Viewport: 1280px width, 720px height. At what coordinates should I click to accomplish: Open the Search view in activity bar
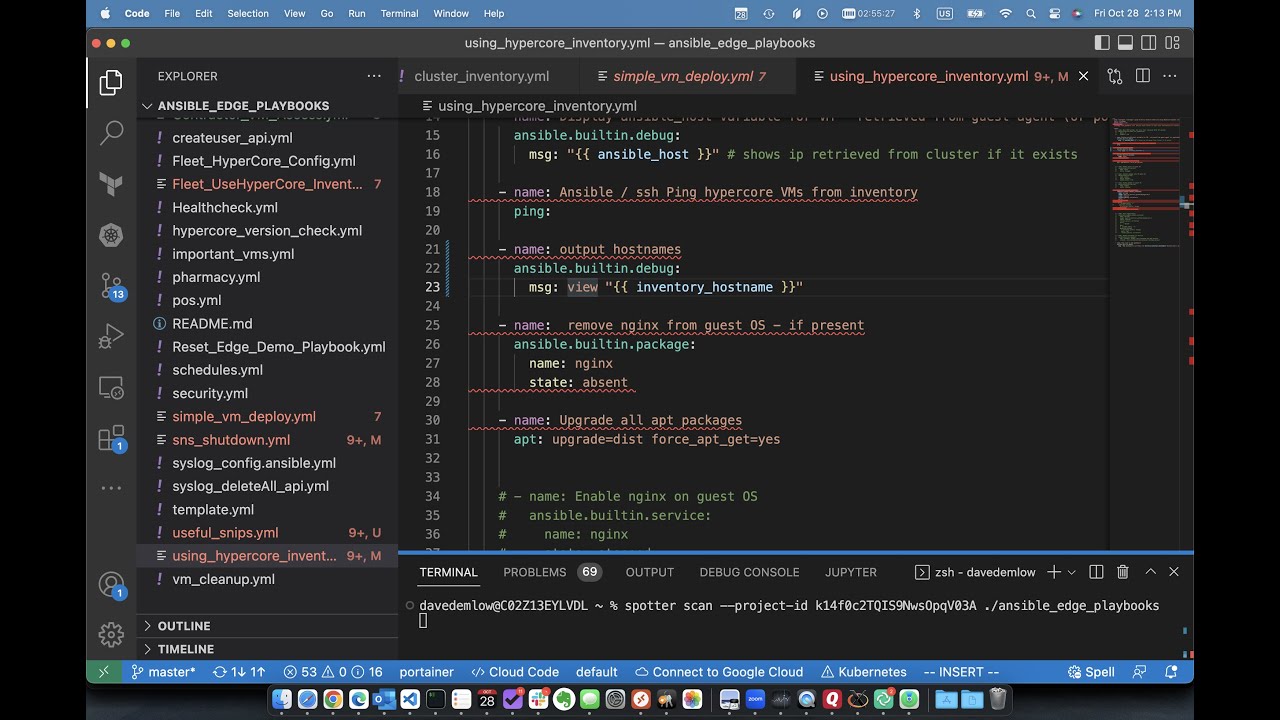(111, 132)
